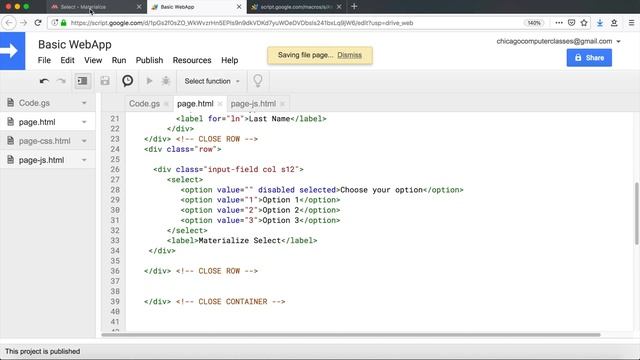Click browser forward button

(x=23, y=23)
